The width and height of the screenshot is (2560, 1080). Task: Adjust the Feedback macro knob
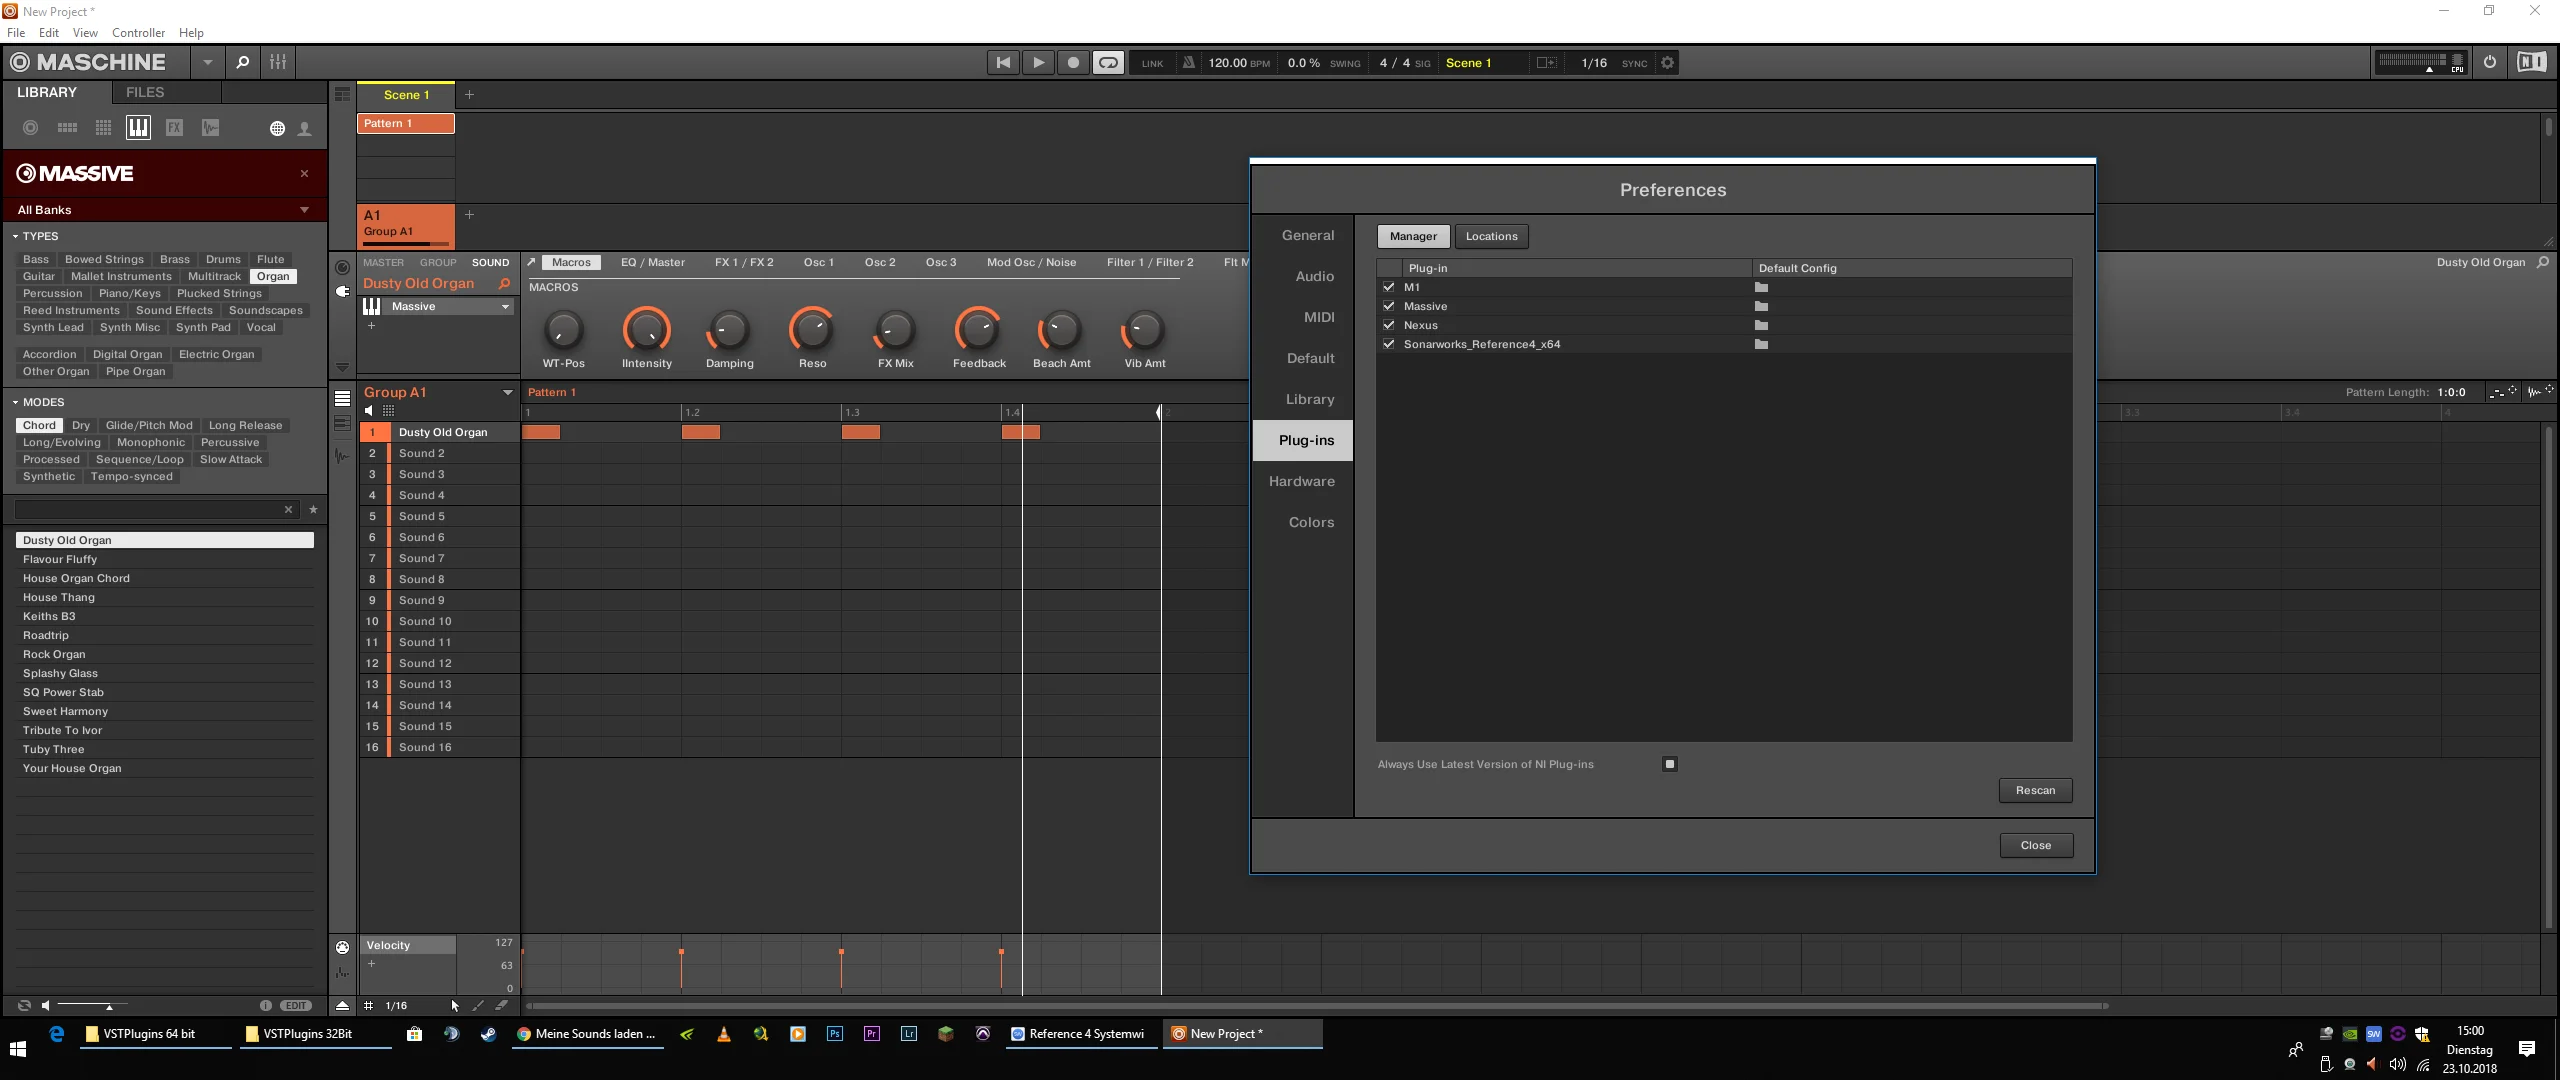[x=978, y=330]
